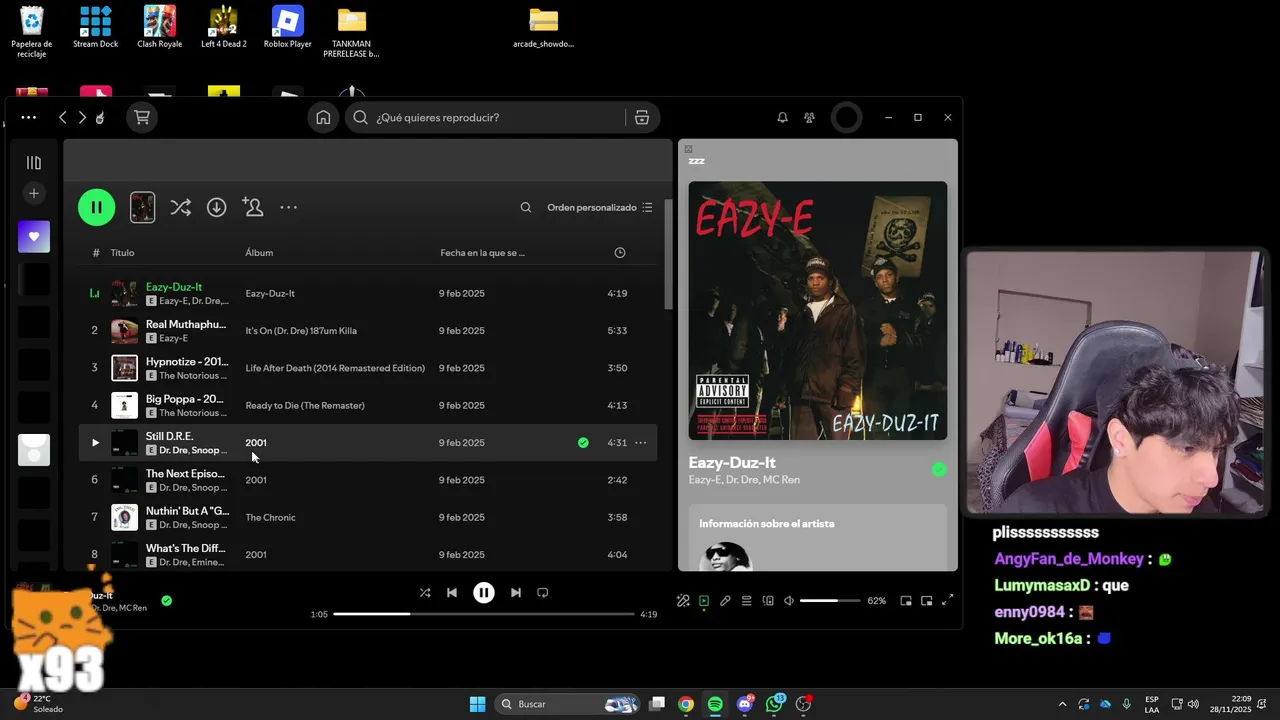The image size is (1280, 720).
Task: Toggle liked checkmark in bottom player bar
Action: [x=166, y=600]
